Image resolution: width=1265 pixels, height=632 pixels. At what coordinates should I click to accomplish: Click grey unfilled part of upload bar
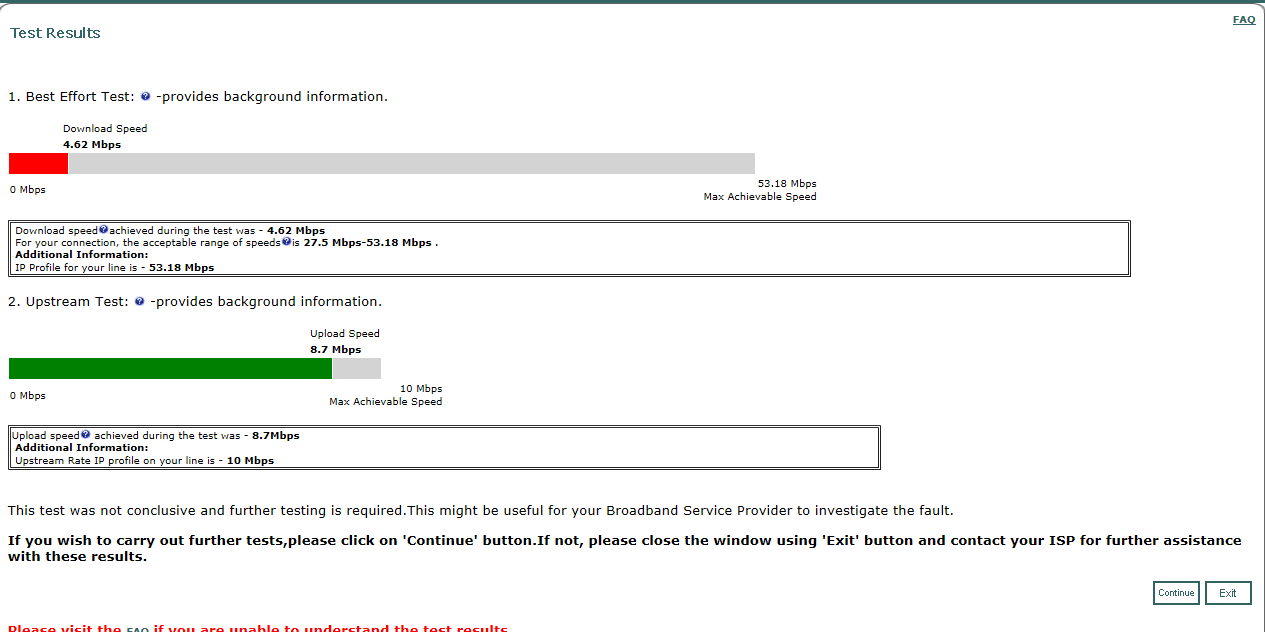(x=356, y=369)
